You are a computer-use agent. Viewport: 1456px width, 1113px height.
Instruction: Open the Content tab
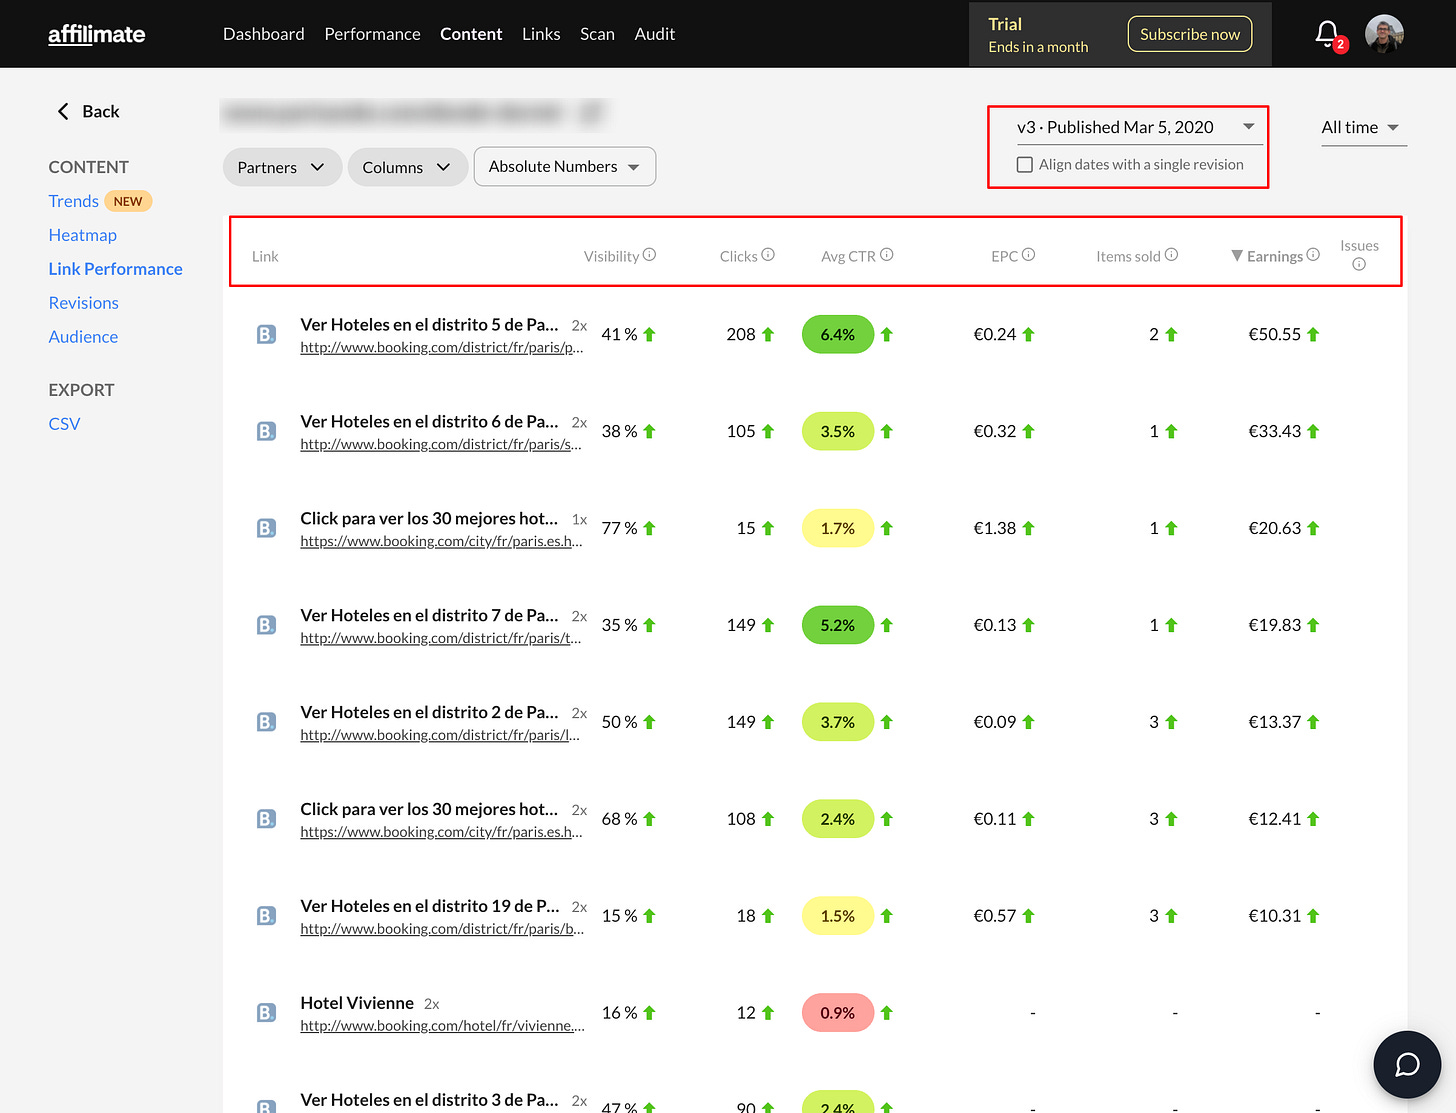click(471, 34)
